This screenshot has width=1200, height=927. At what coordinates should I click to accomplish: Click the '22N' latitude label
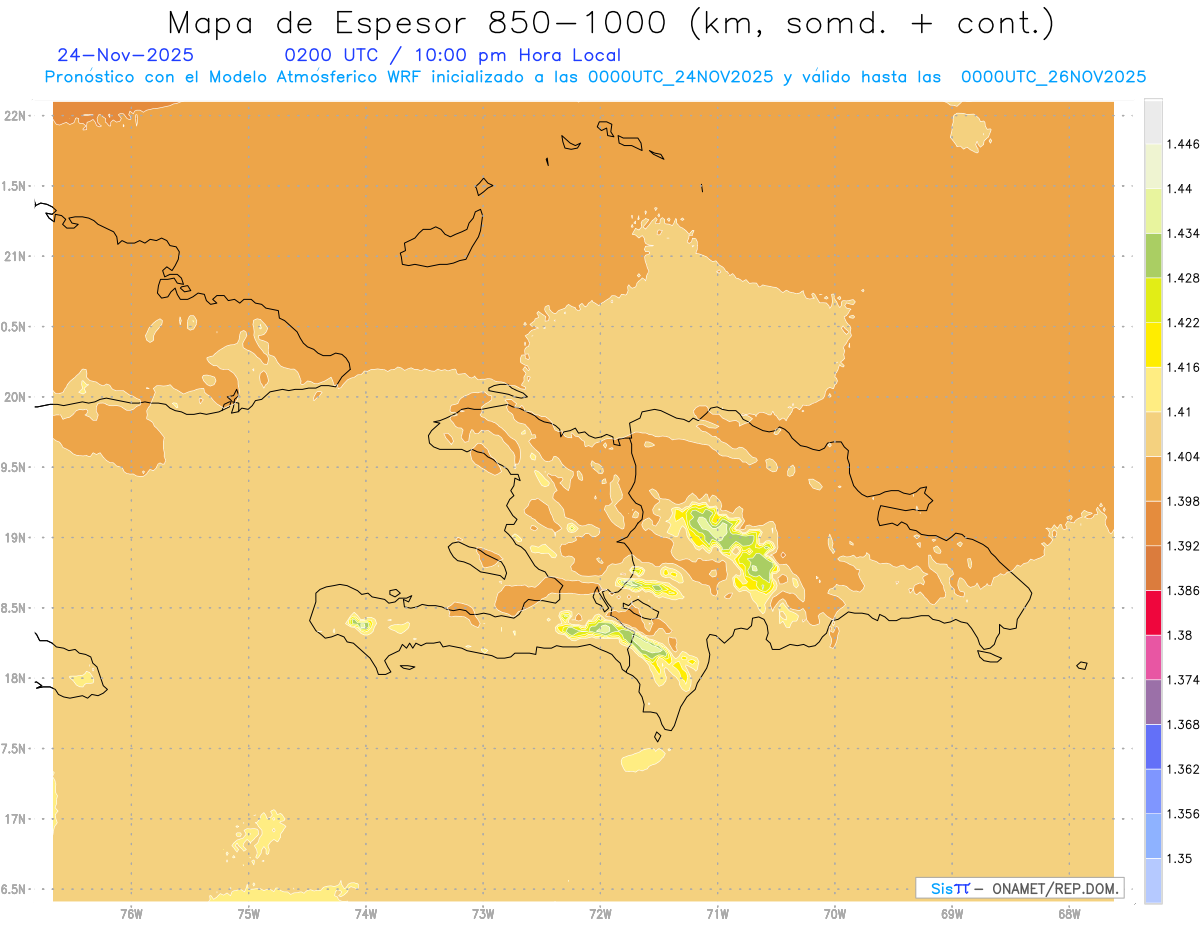(x=16, y=115)
